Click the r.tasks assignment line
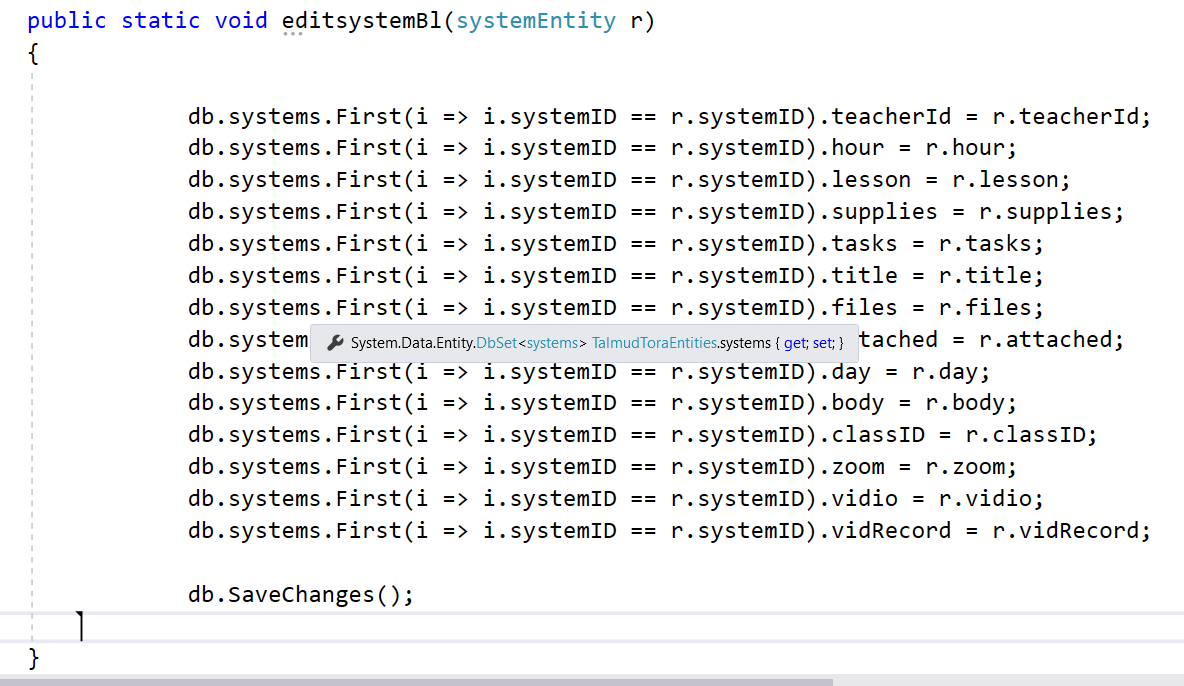Image resolution: width=1184 pixels, height=686 pixels. (615, 244)
